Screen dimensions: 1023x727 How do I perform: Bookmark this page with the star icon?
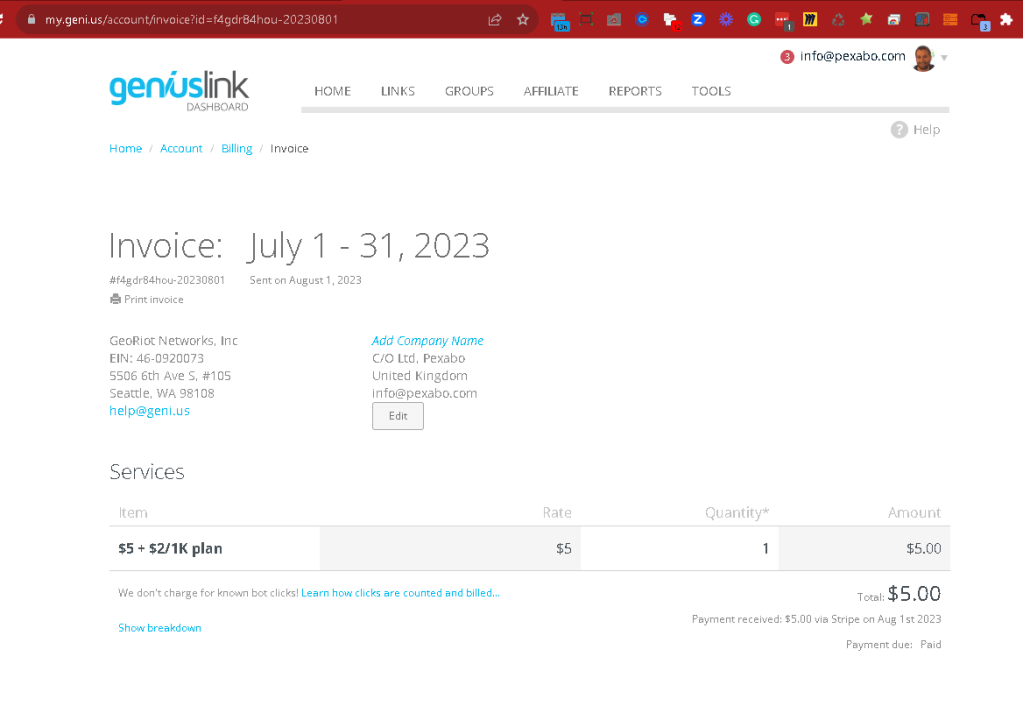(x=523, y=20)
